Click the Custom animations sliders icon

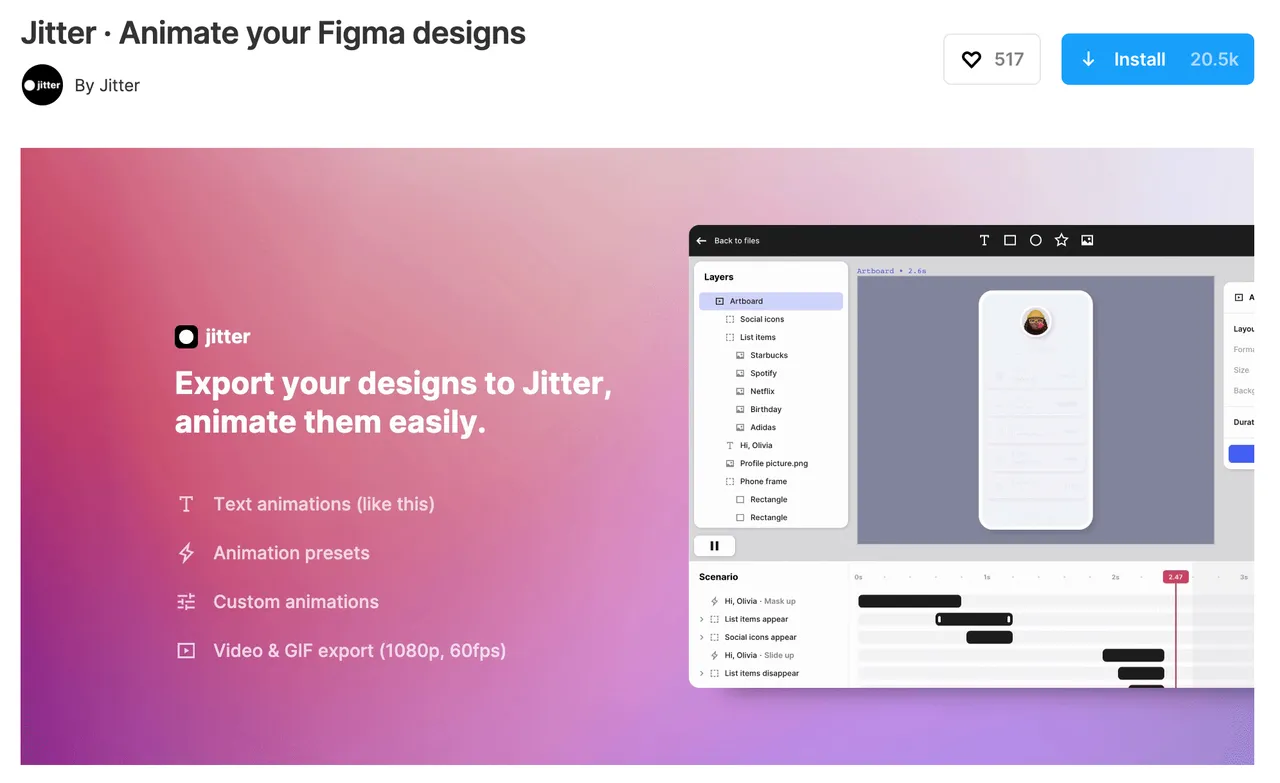click(x=186, y=602)
